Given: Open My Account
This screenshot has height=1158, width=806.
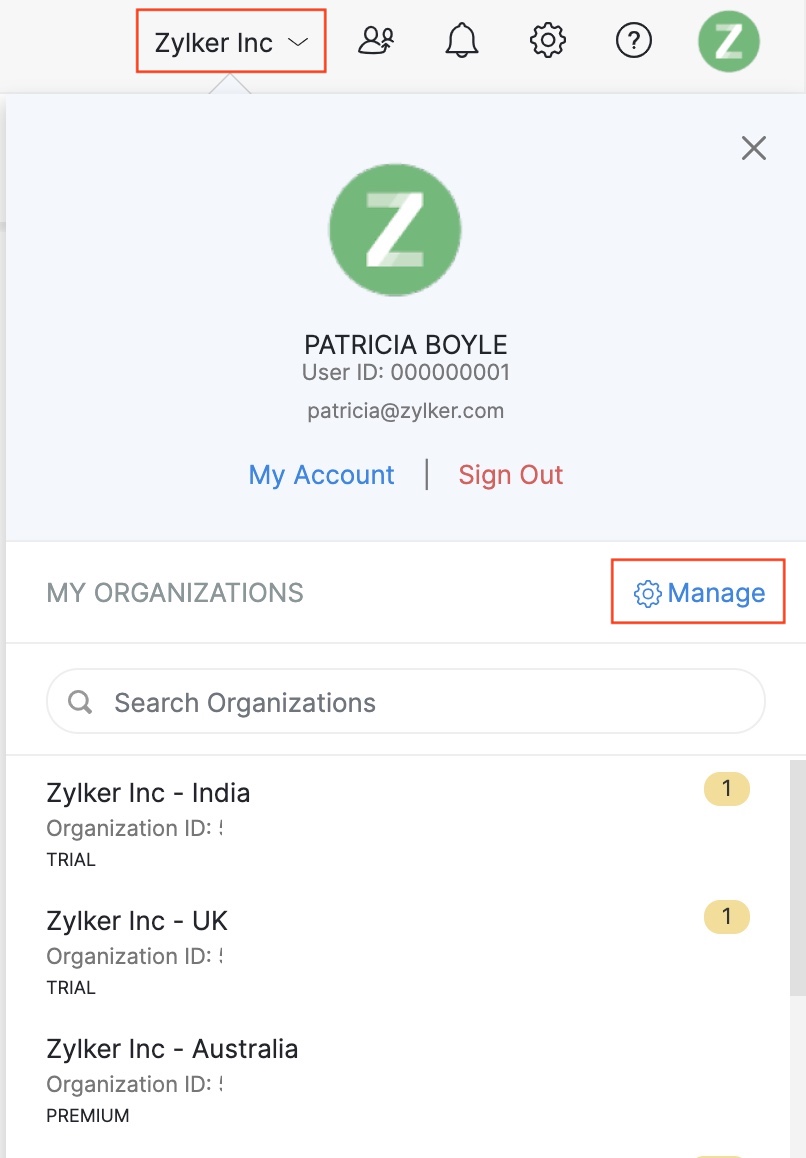Looking at the screenshot, I should coord(321,475).
